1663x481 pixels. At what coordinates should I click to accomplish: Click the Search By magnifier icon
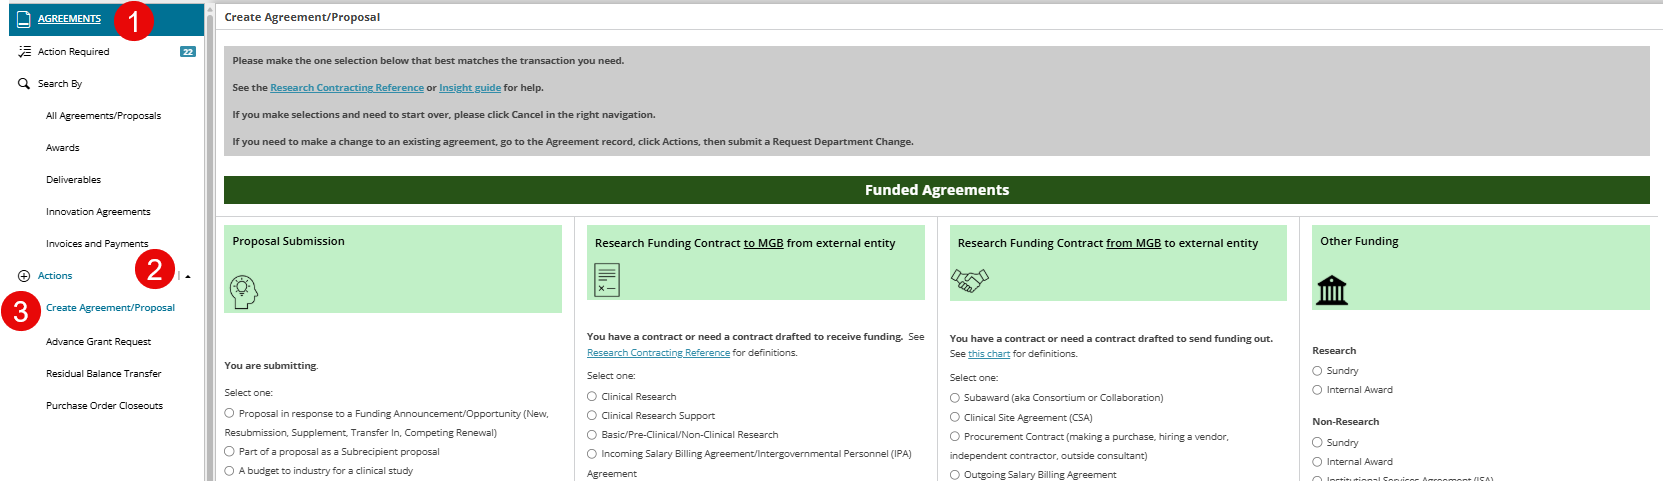tap(24, 84)
